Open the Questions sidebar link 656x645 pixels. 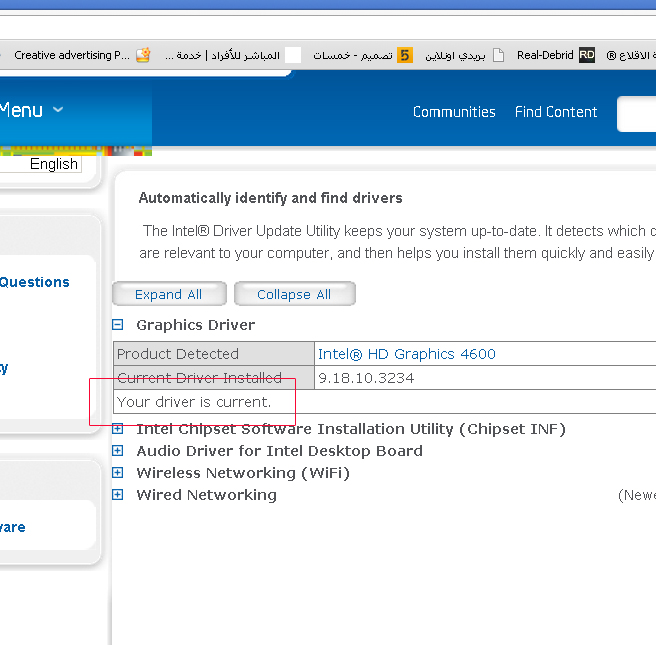coord(34,282)
